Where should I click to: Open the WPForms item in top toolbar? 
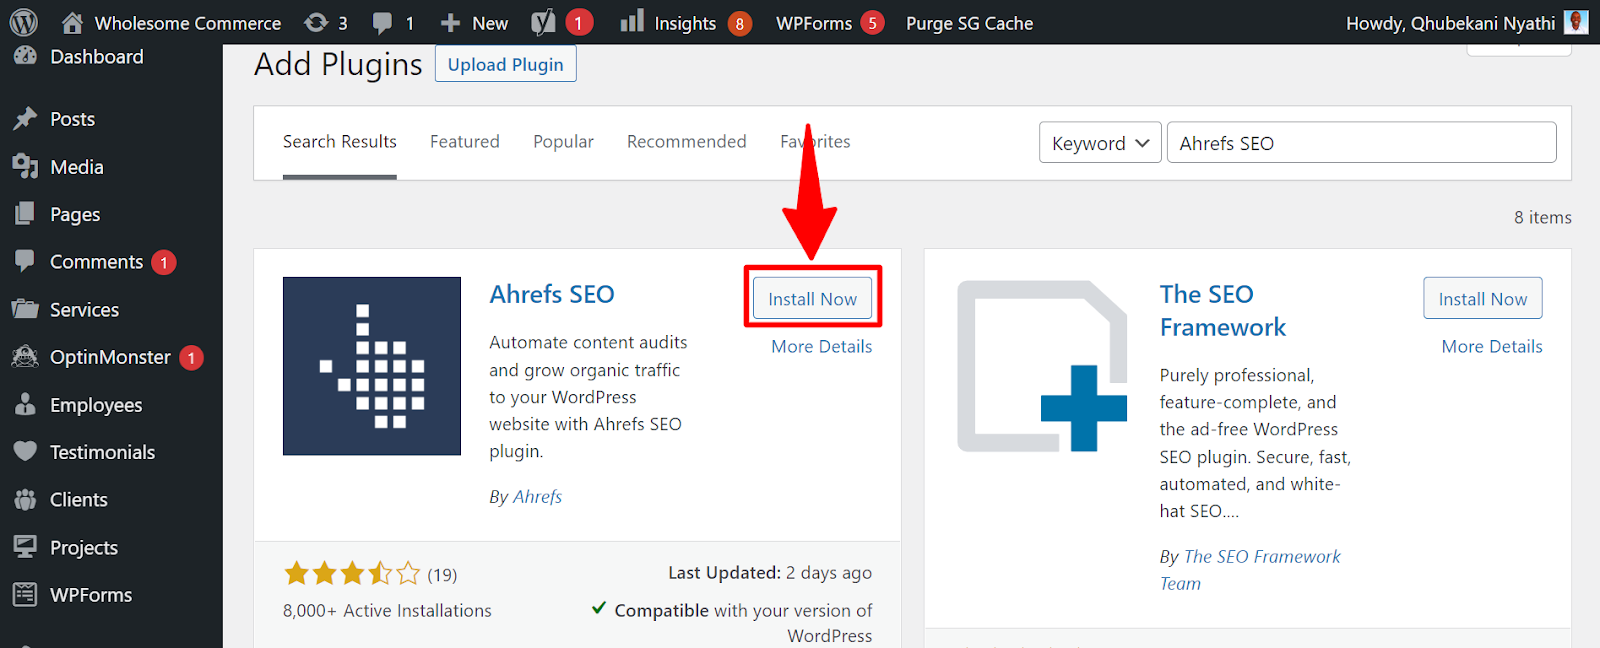click(x=830, y=23)
